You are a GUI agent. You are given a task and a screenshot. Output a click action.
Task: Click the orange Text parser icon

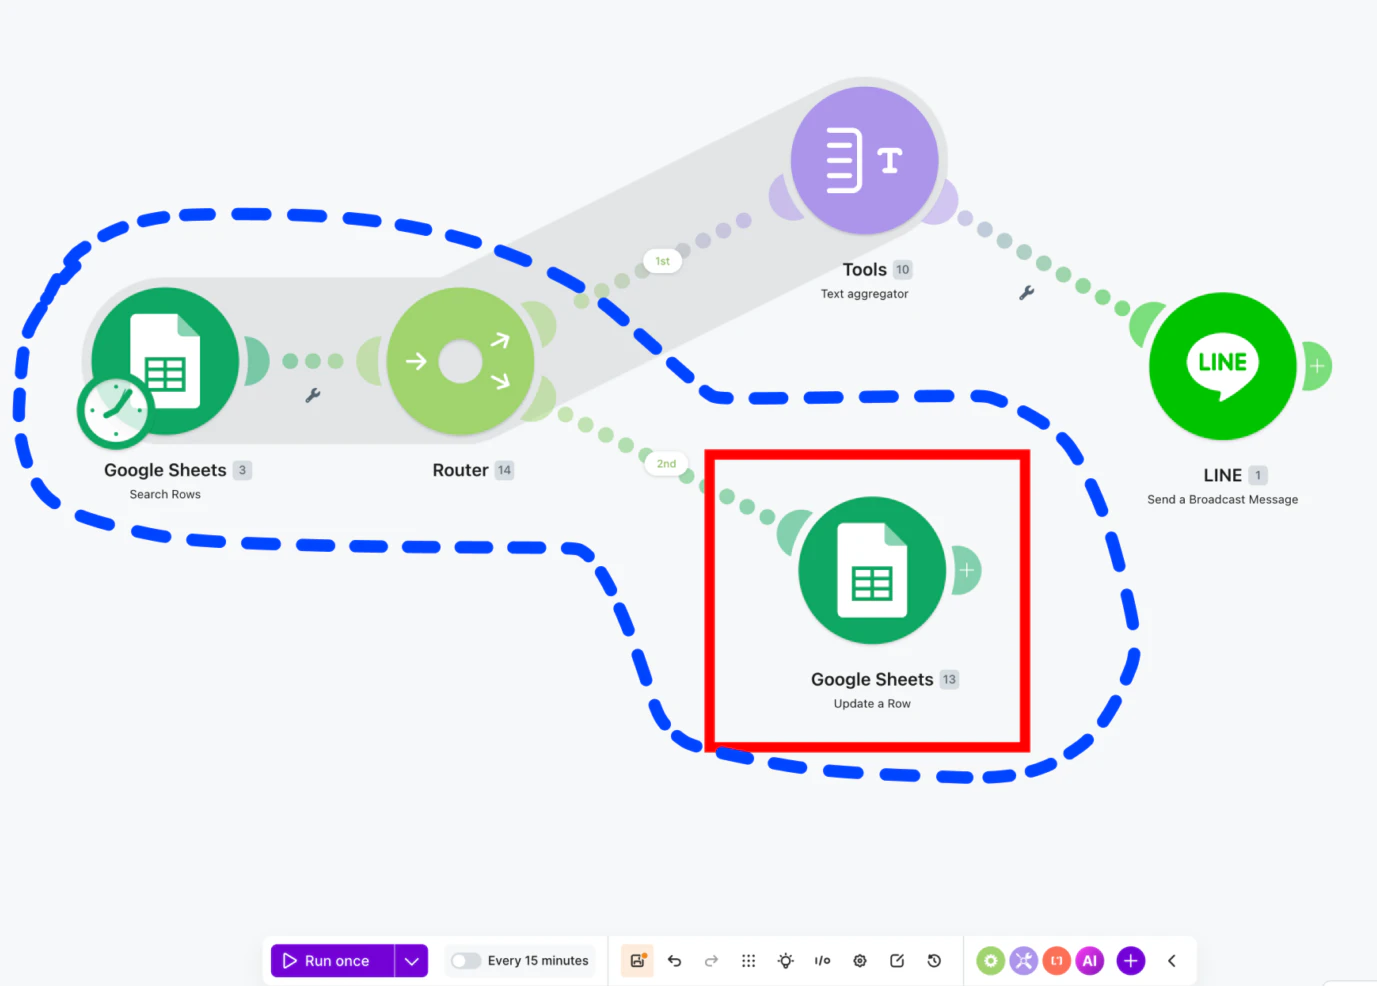[x=1056, y=961]
